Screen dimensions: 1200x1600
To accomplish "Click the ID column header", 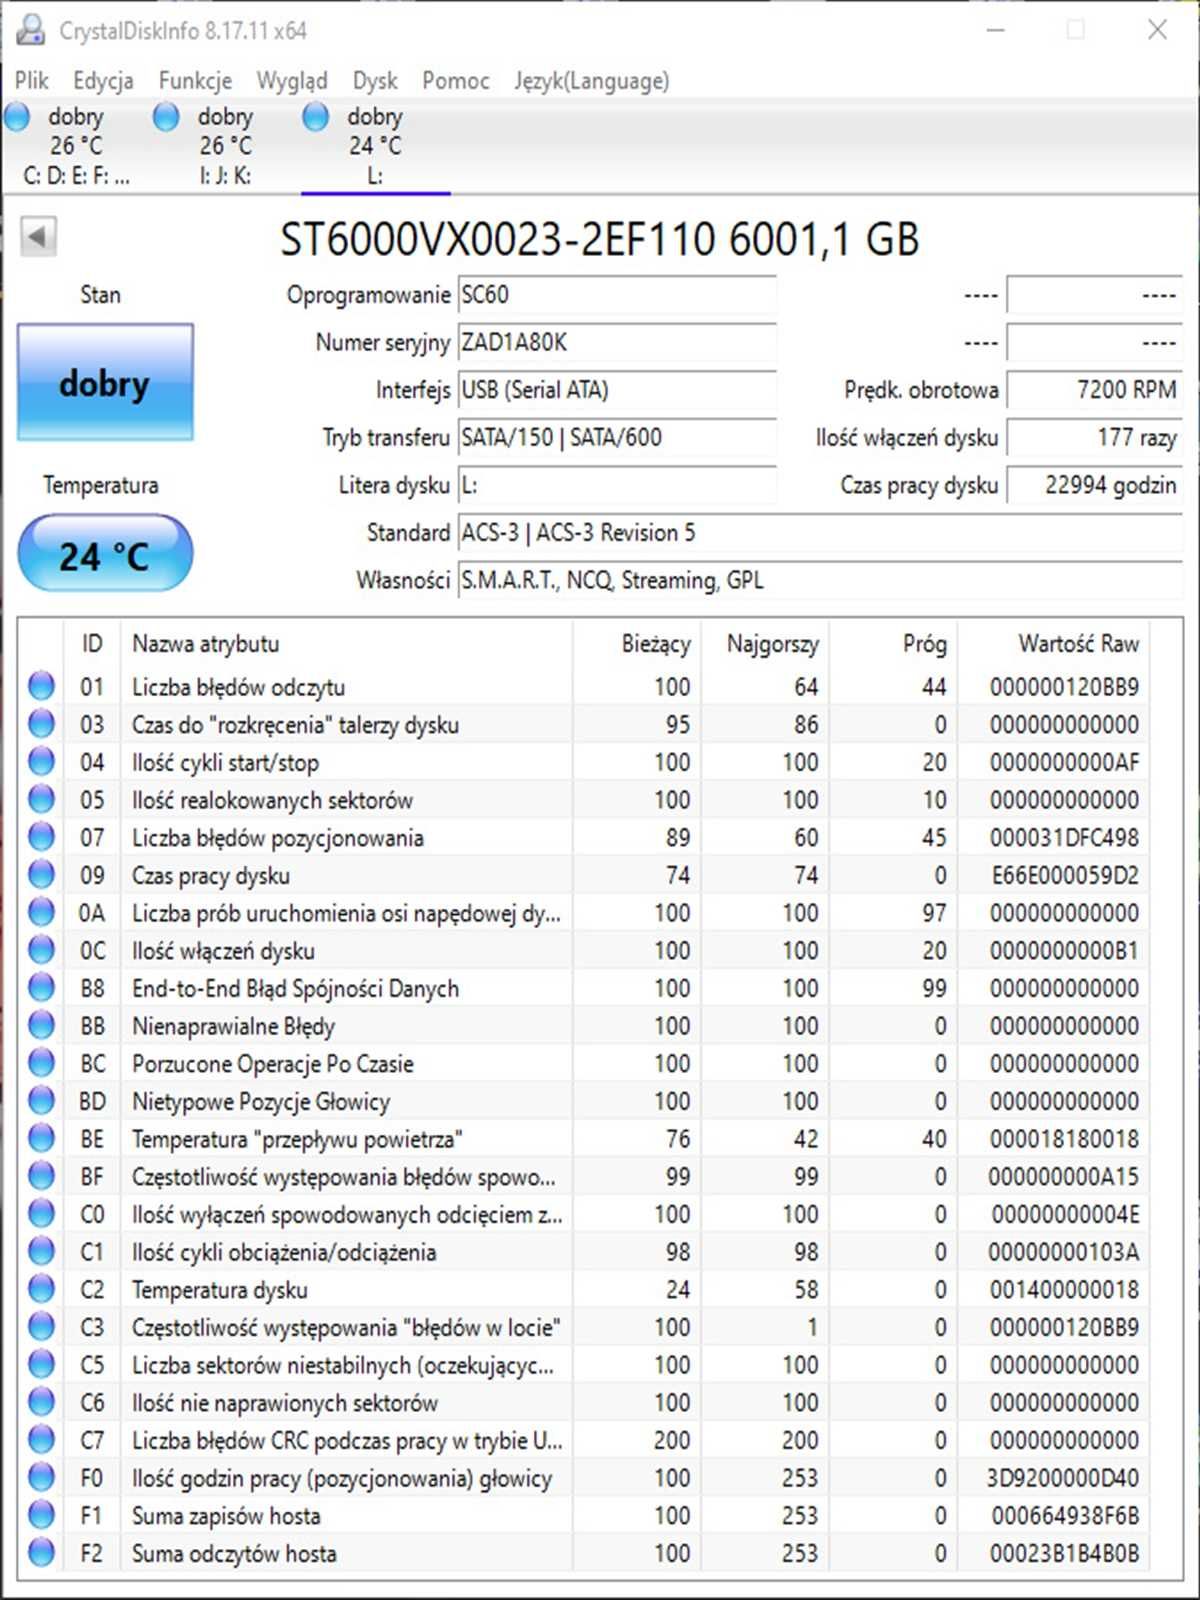I will pyautogui.click(x=92, y=644).
